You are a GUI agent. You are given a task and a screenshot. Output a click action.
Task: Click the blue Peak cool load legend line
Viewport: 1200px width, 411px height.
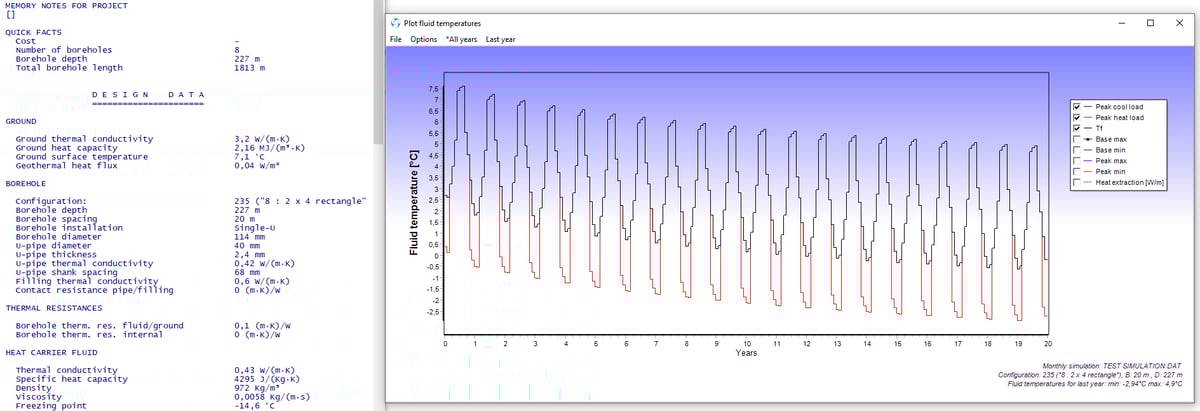[1088, 106]
